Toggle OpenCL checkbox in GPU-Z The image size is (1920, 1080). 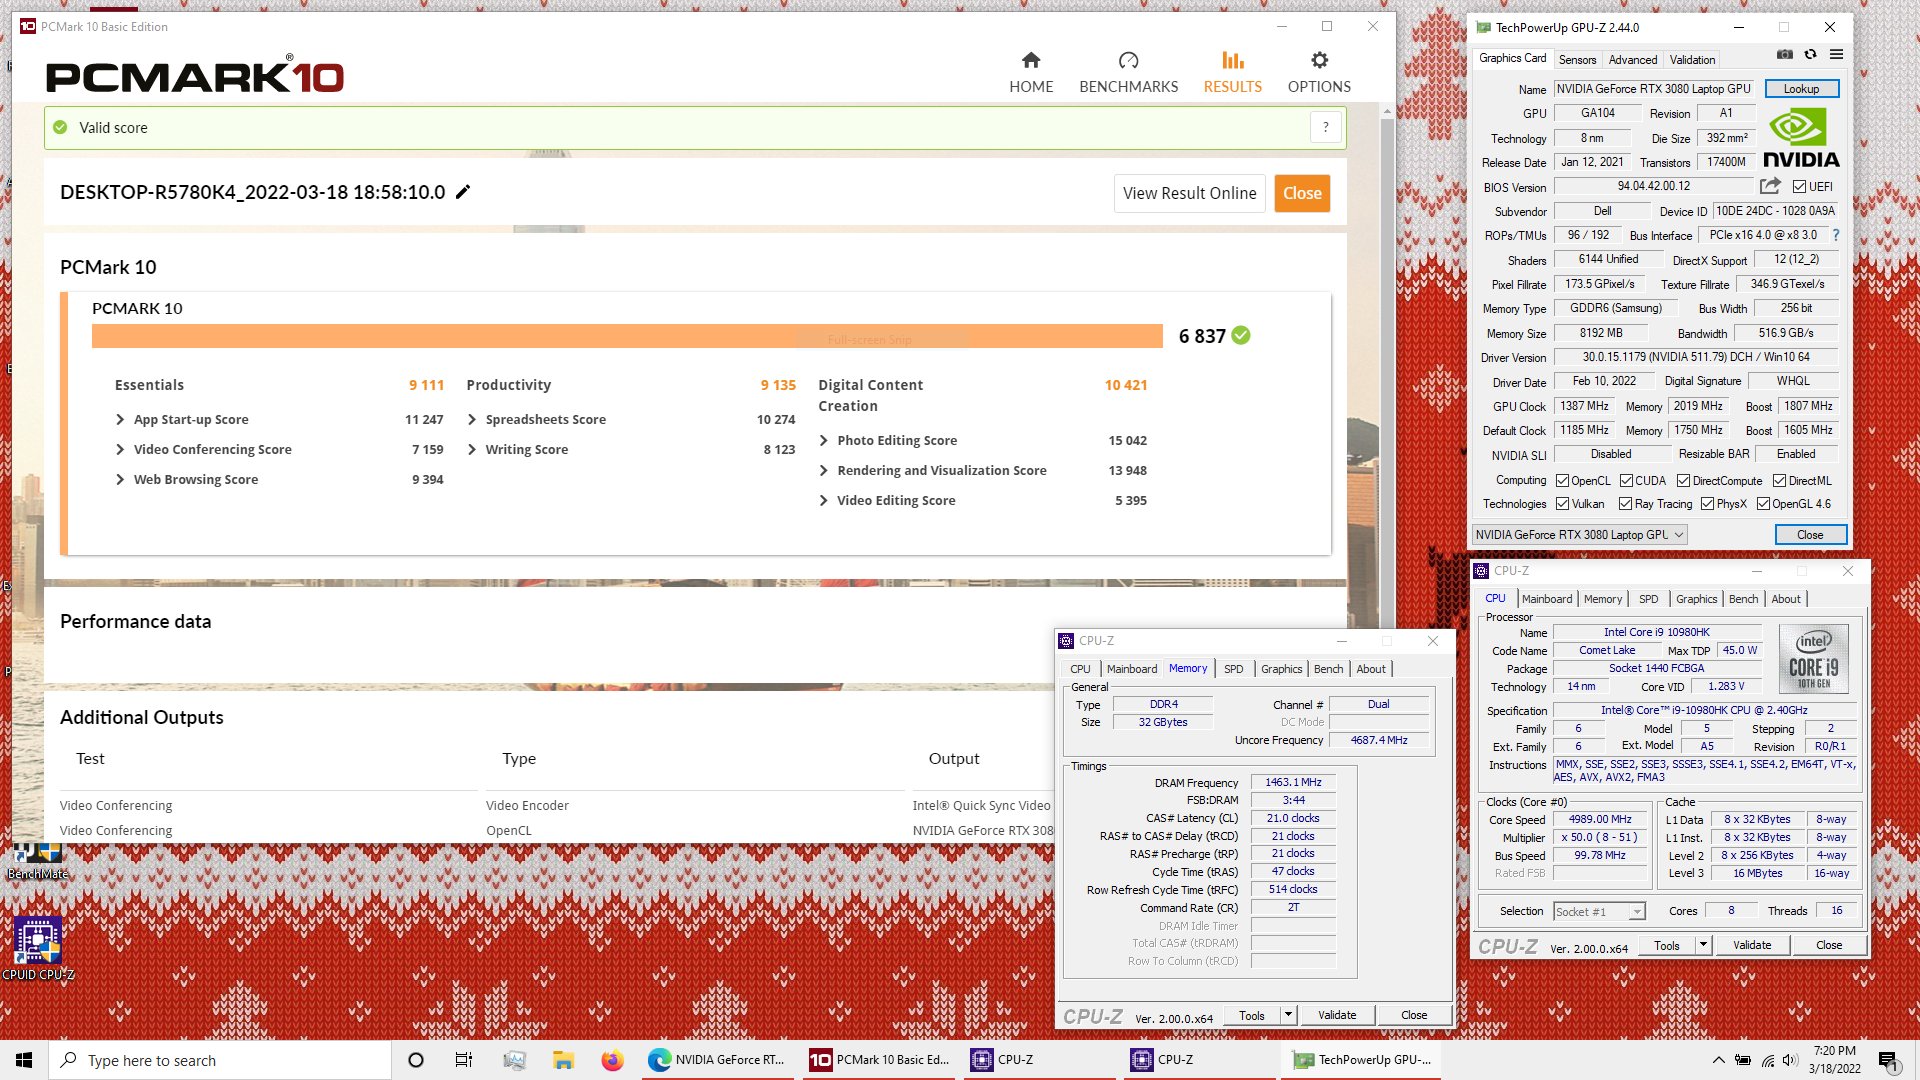[1562, 481]
